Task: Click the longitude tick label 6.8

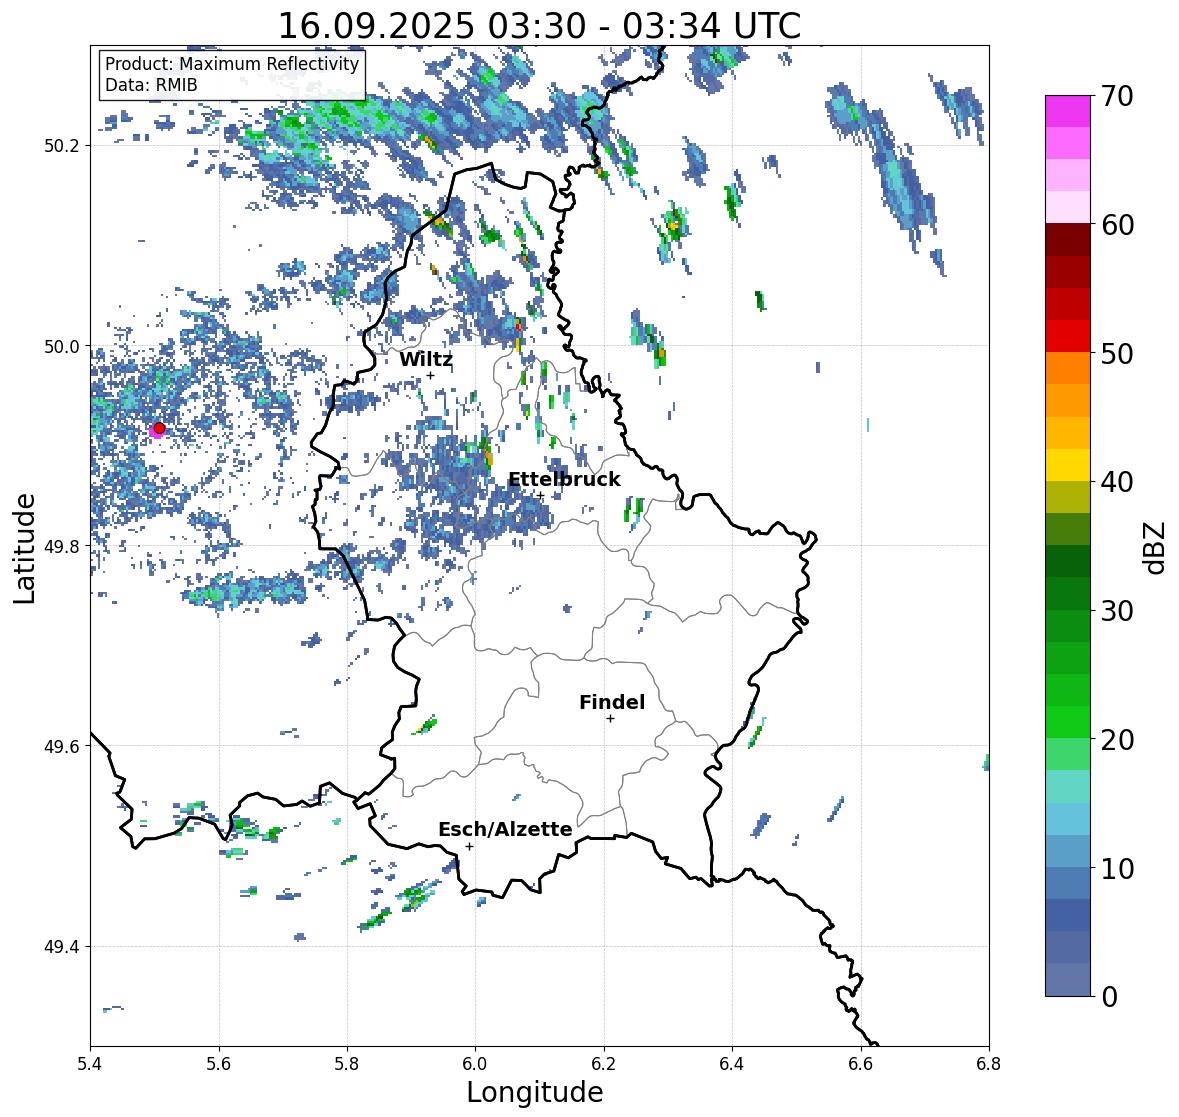Action: click(x=989, y=1064)
